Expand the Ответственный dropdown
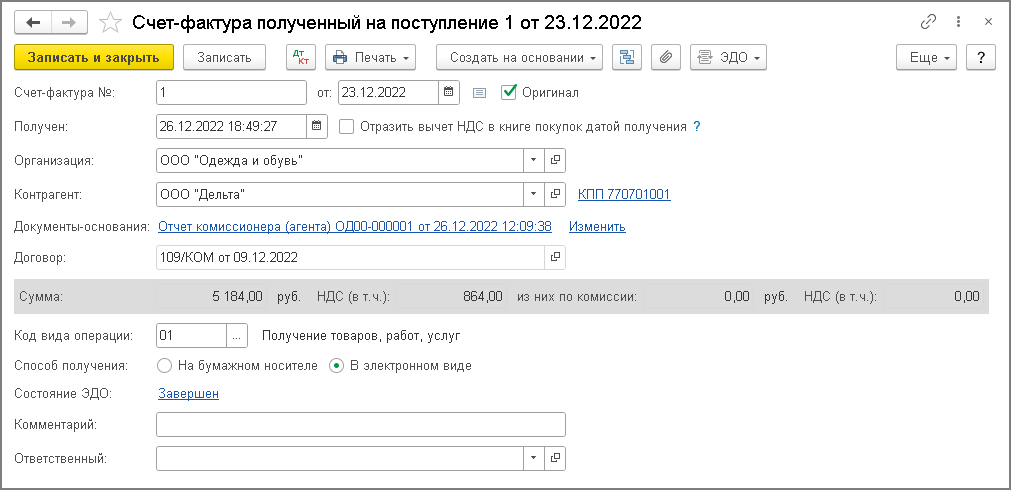 [x=534, y=458]
